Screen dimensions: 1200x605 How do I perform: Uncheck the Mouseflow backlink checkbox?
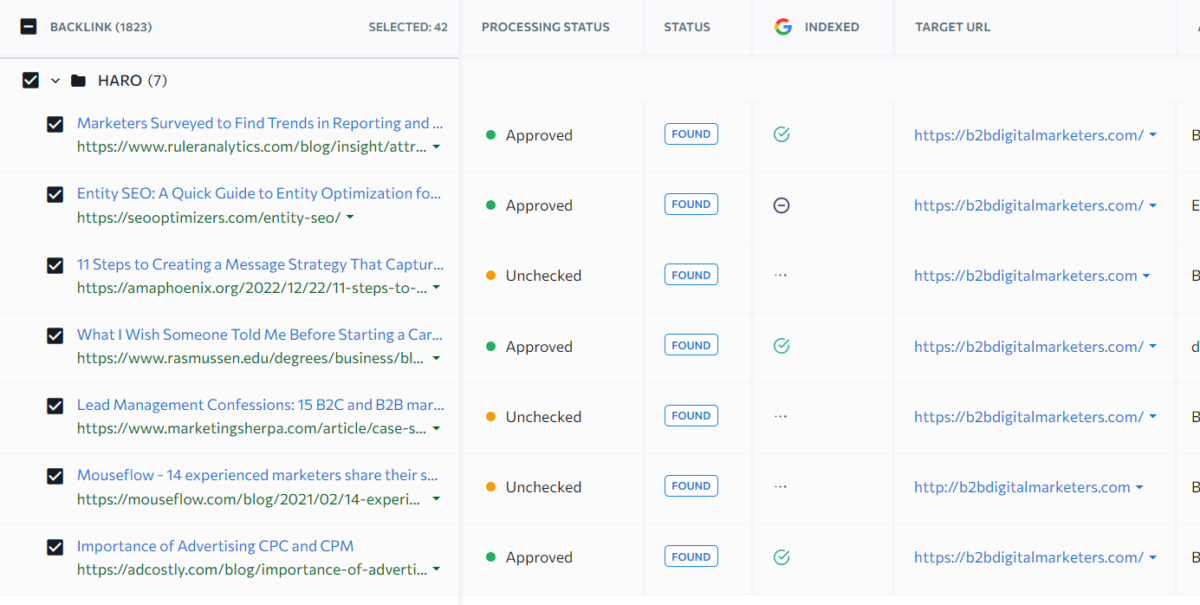55,477
